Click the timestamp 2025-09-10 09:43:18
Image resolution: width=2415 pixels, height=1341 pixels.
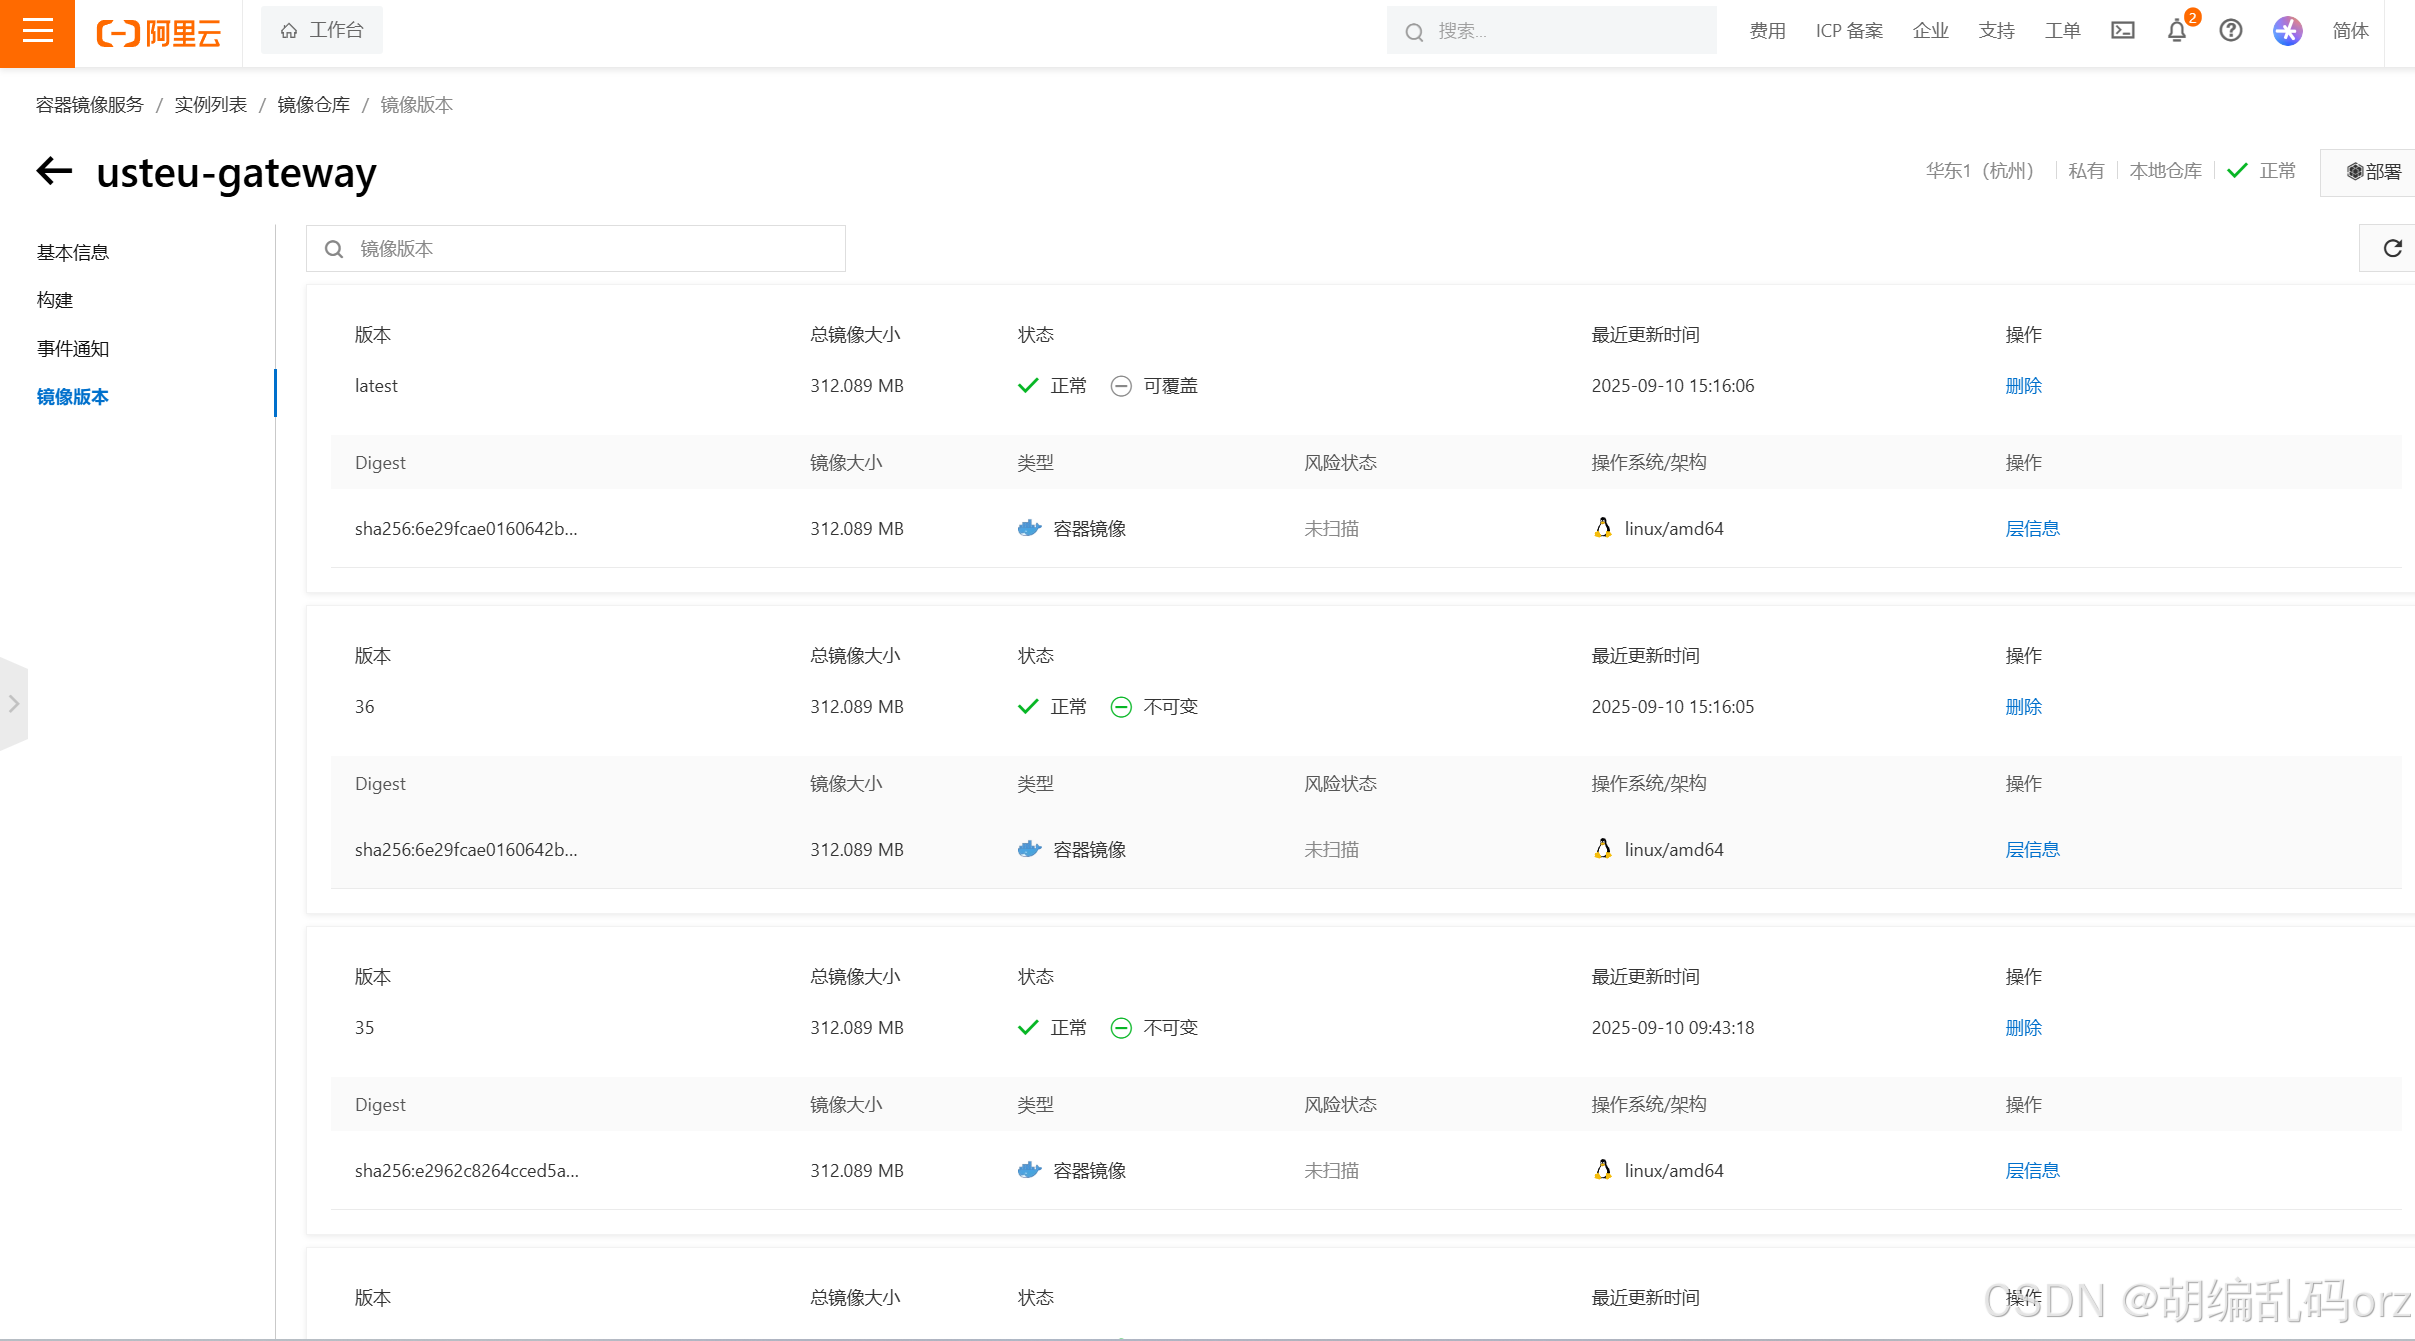(x=1673, y=1028)
